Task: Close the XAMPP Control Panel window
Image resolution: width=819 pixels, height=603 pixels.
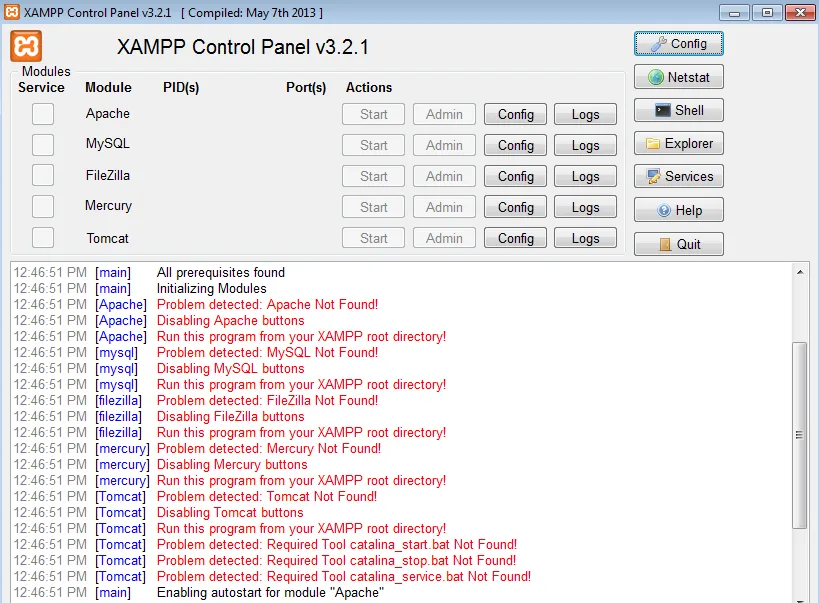Action: tap(801, 13)
